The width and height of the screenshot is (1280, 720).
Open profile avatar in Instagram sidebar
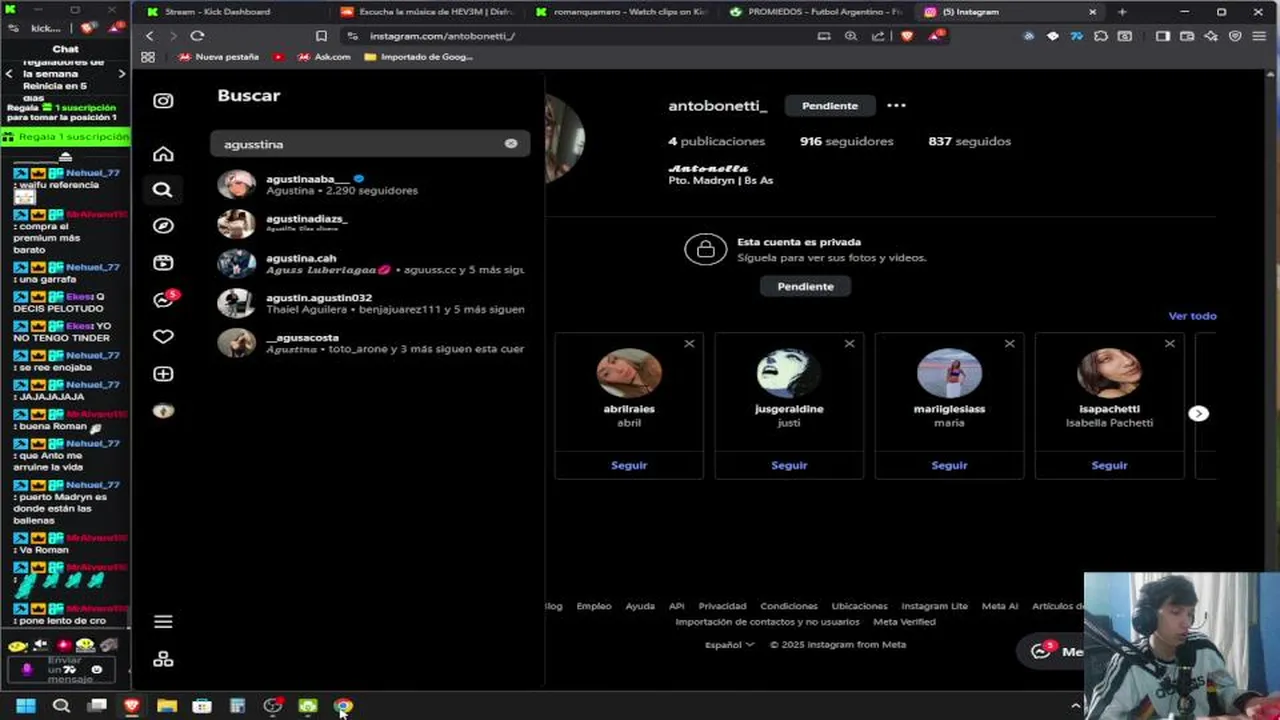pyautogui.click(x=163, y=411)
